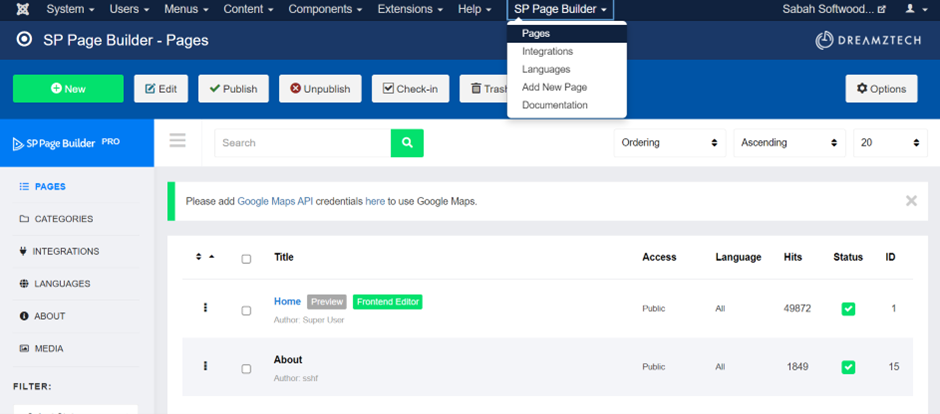Collapse the SP Page Builder top menu
Screen dimensions: 940x414
point(560,9)
